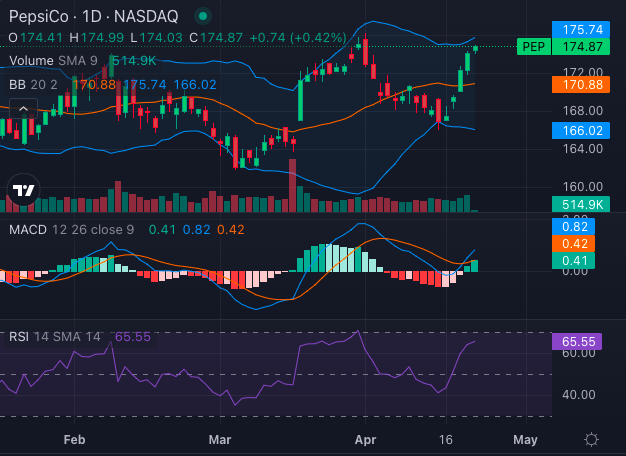Click the MACD legend value 0.82

pyautogui.click(x=196, y=230)
